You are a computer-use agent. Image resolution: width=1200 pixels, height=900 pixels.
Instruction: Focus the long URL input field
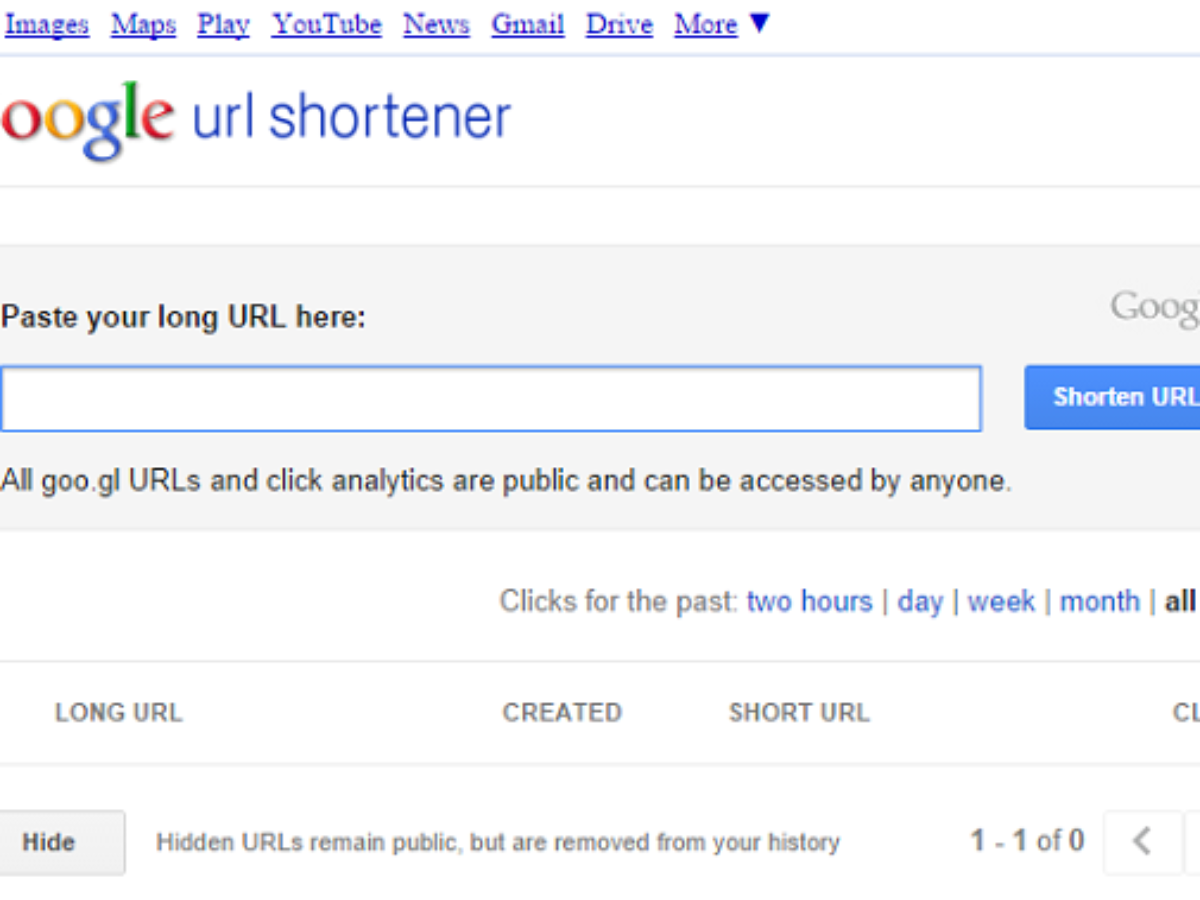[x=490, y=398]
